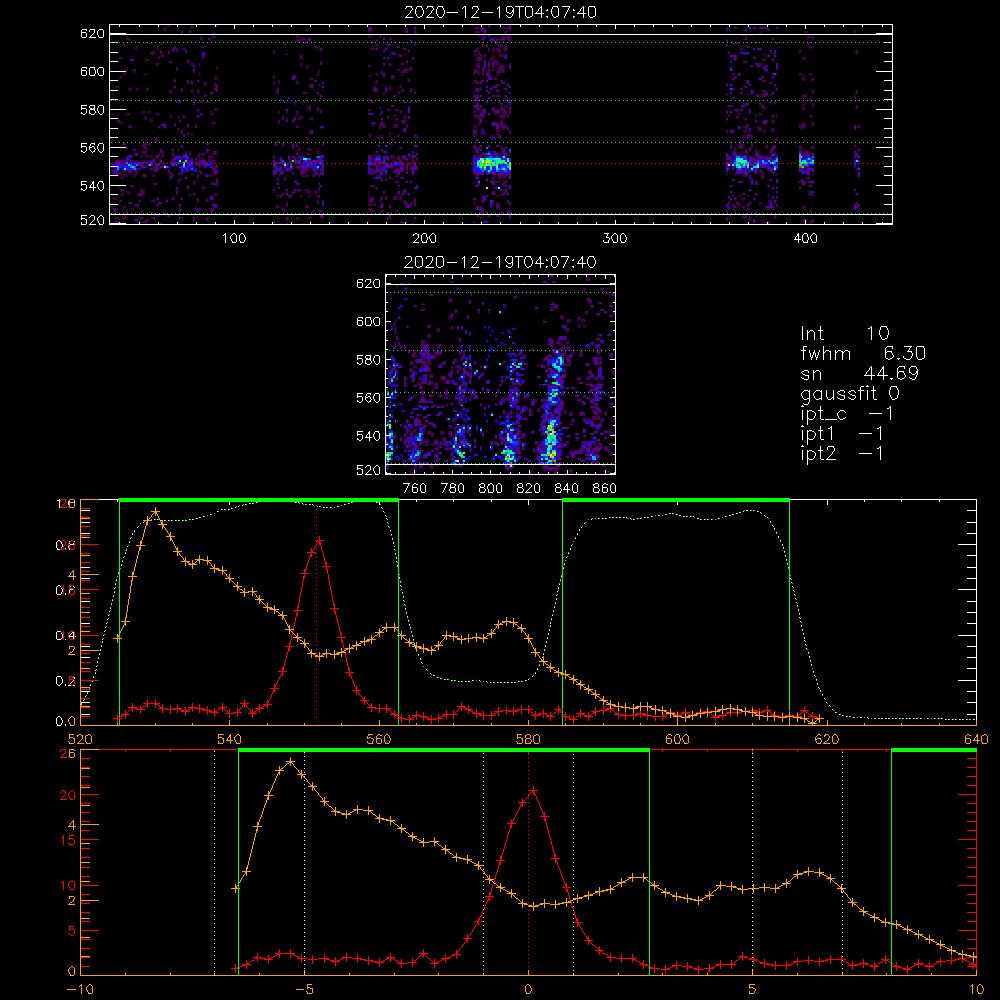This screenshot has width=1000, height=1000.
Task: Click the brightest emission blob near 235 in top image
Action: click(x=492, y=164)
